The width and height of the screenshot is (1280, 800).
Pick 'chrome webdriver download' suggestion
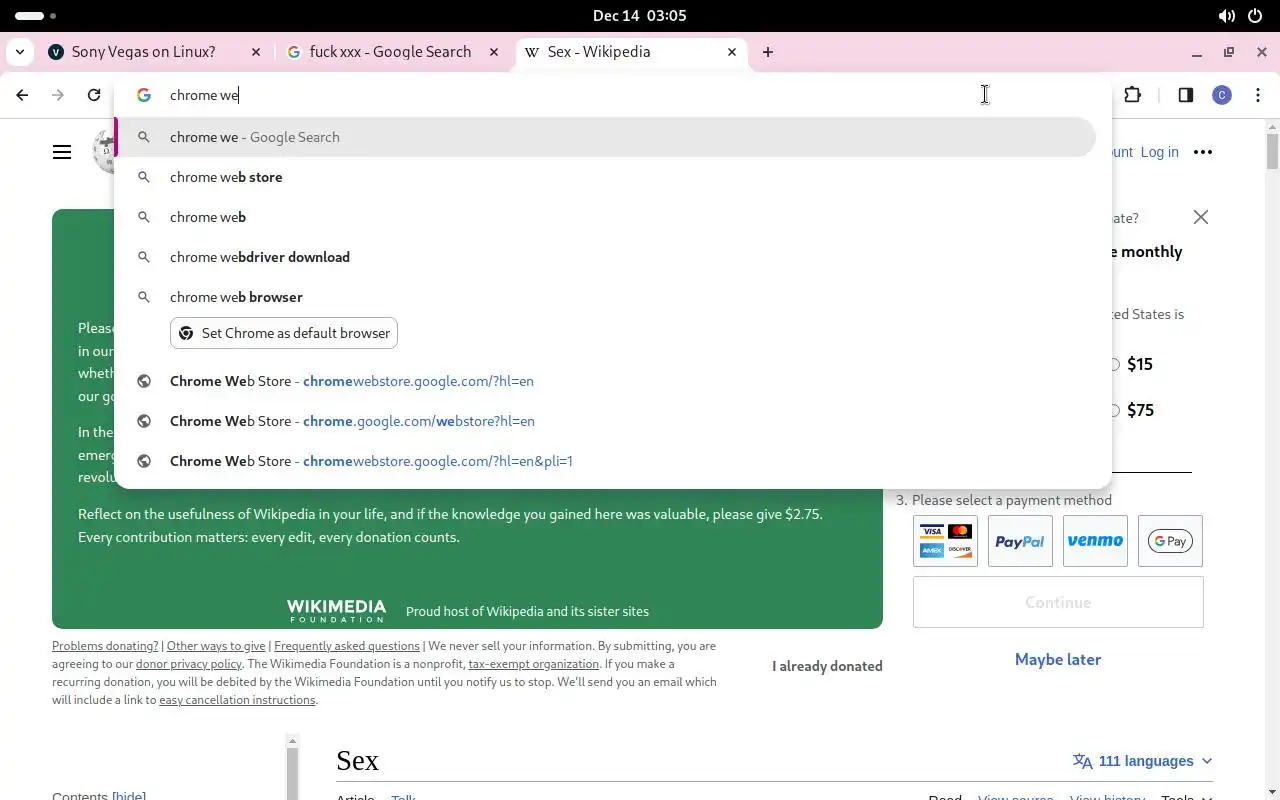[x=606, y=257]
